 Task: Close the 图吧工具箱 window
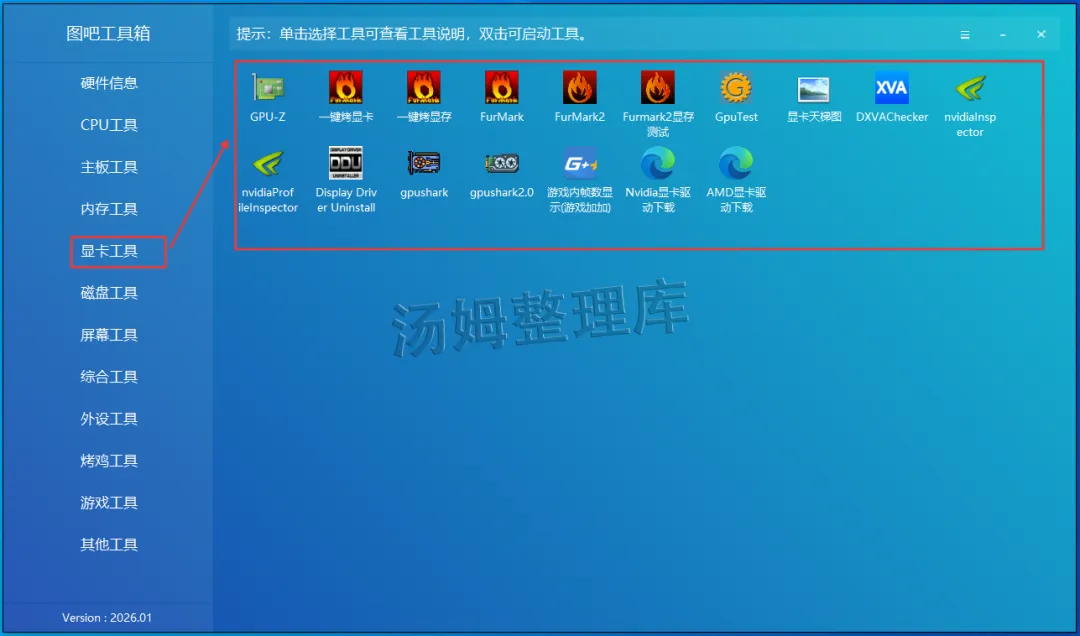click(x=1041, y=34)
